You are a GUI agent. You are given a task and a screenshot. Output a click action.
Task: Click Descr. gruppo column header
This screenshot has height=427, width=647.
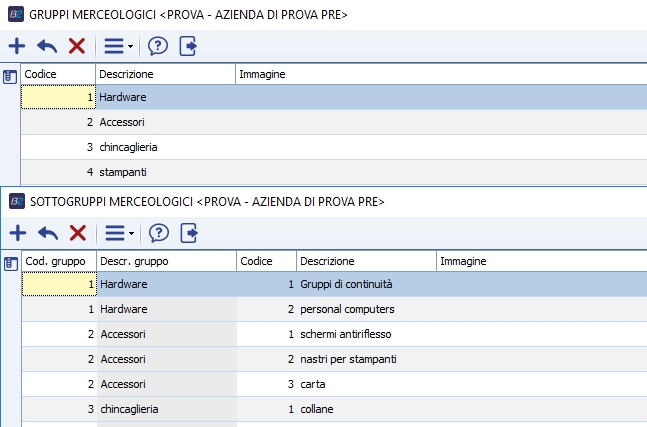point(165,261)
